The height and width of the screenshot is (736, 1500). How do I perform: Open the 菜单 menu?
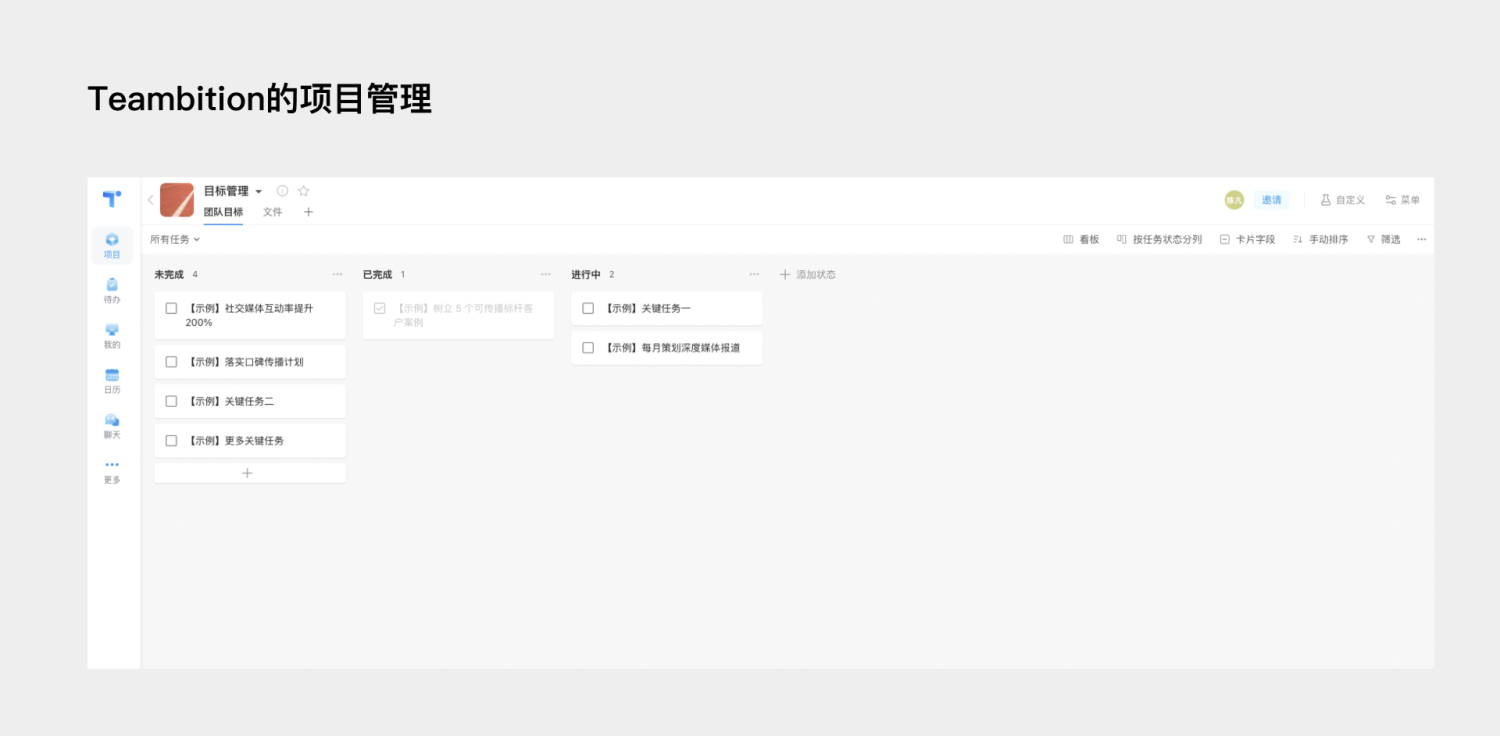click(1402, 200)
